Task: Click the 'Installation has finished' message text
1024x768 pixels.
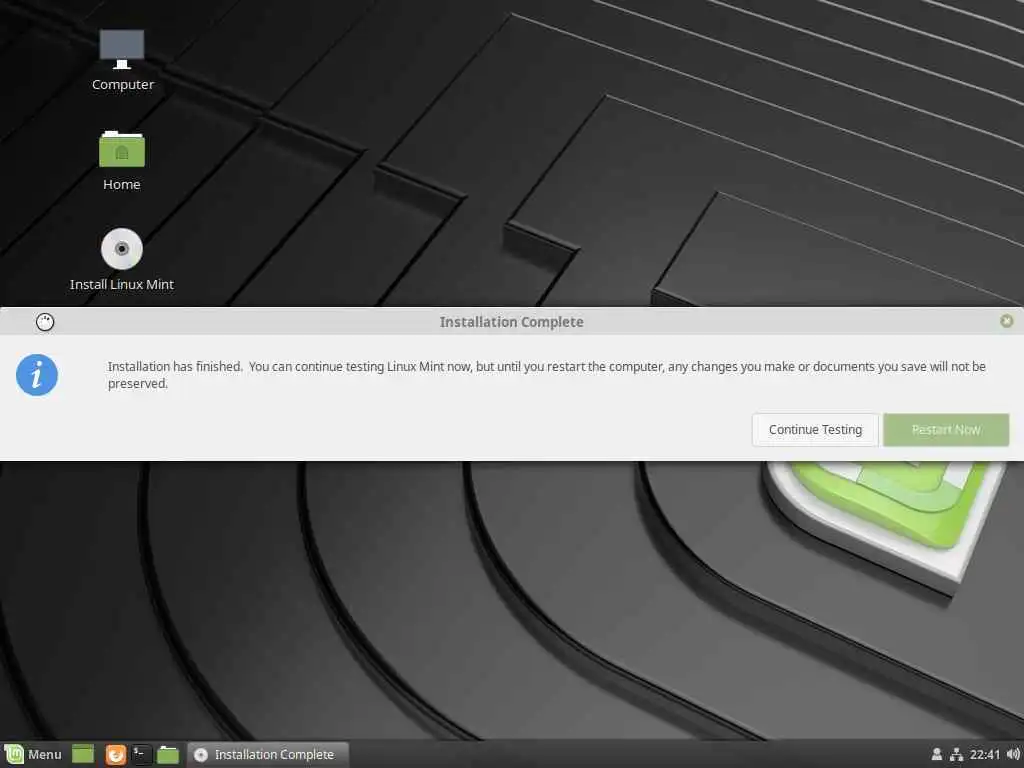Action: point(547,375)
